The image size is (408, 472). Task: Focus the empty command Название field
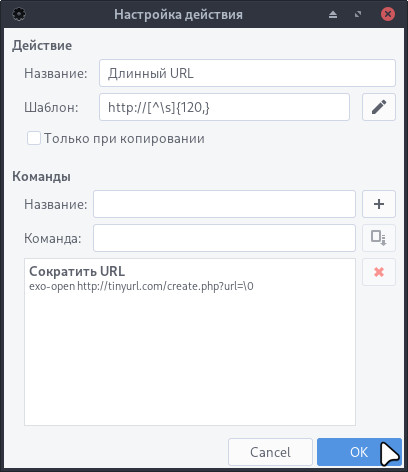(x=224, y=204)
